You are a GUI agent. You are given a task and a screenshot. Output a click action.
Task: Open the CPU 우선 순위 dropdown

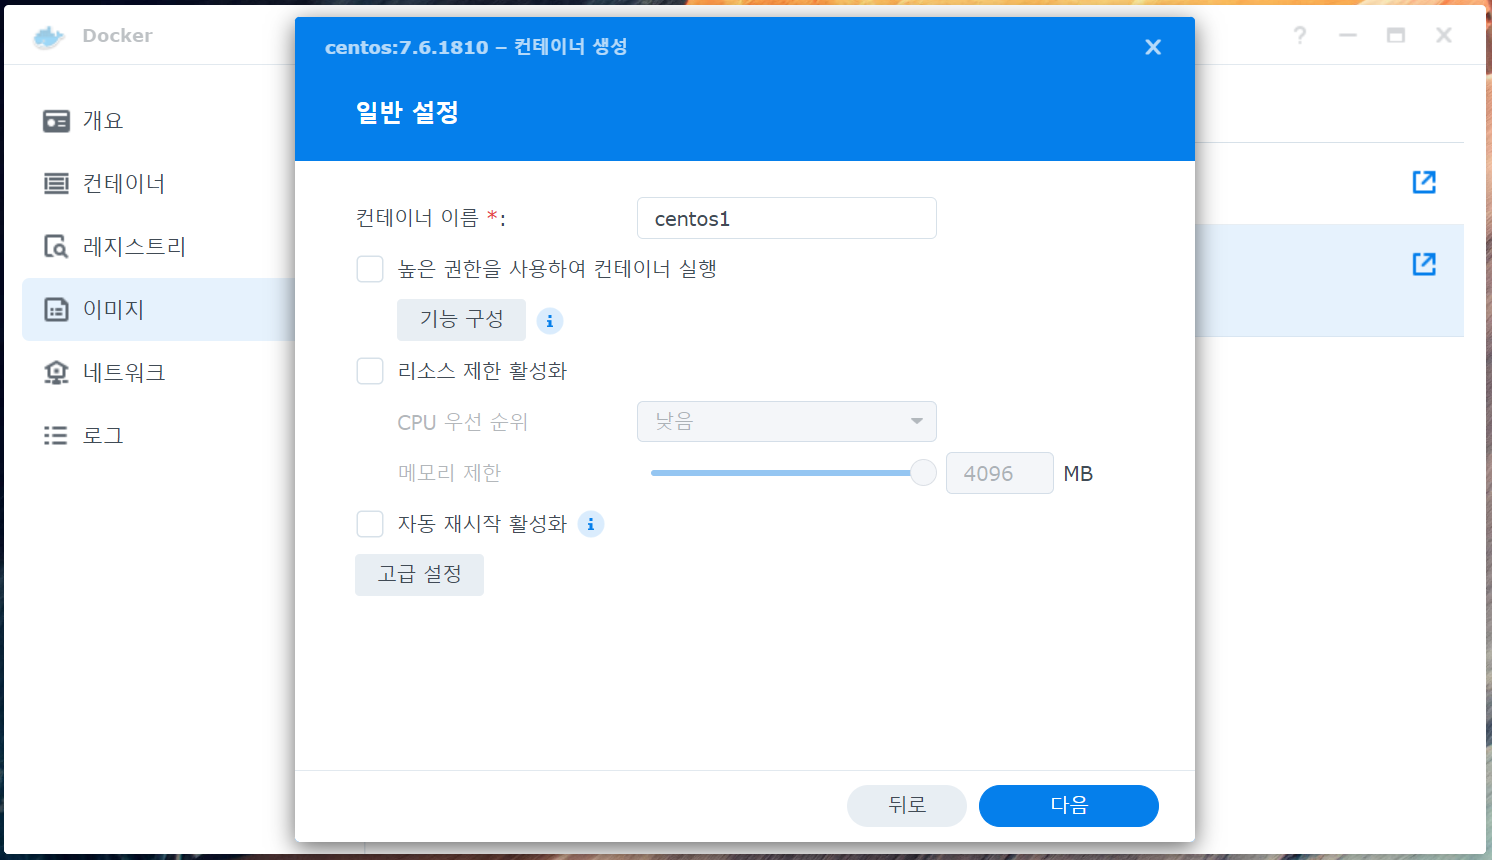coord(787,422)
